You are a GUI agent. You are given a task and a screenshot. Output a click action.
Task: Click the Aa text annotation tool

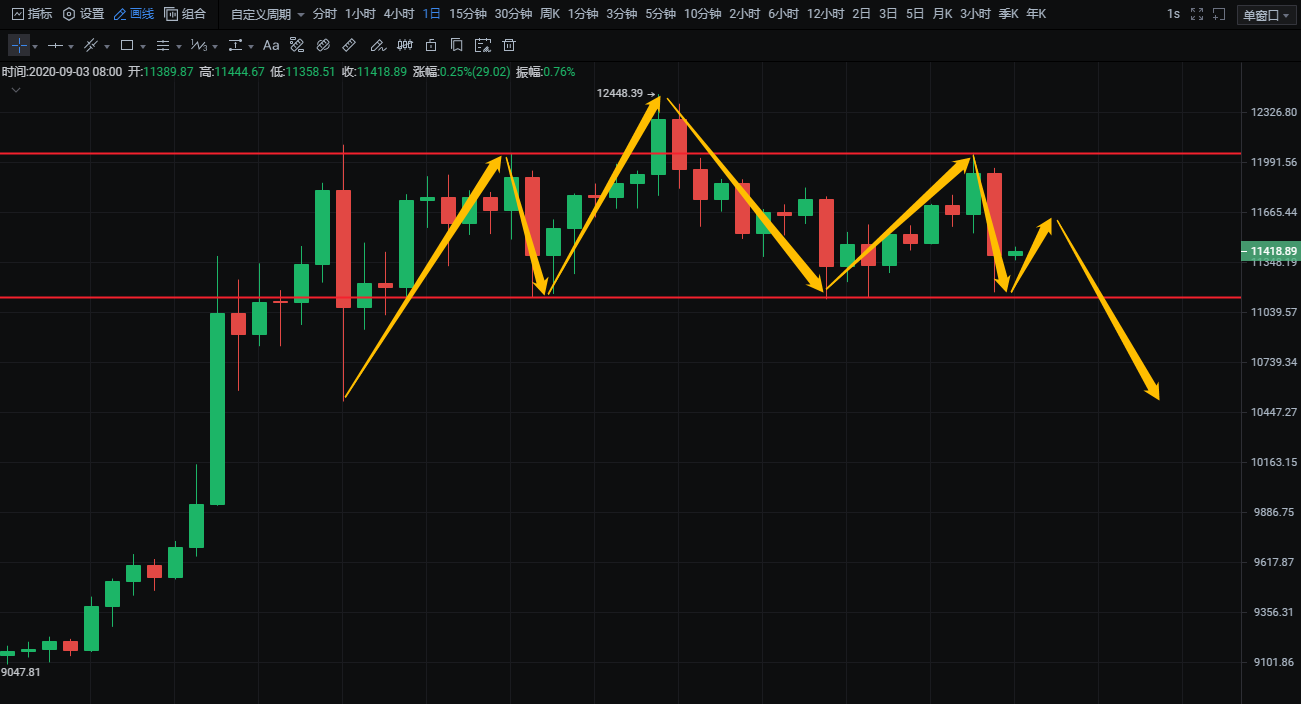271,46
